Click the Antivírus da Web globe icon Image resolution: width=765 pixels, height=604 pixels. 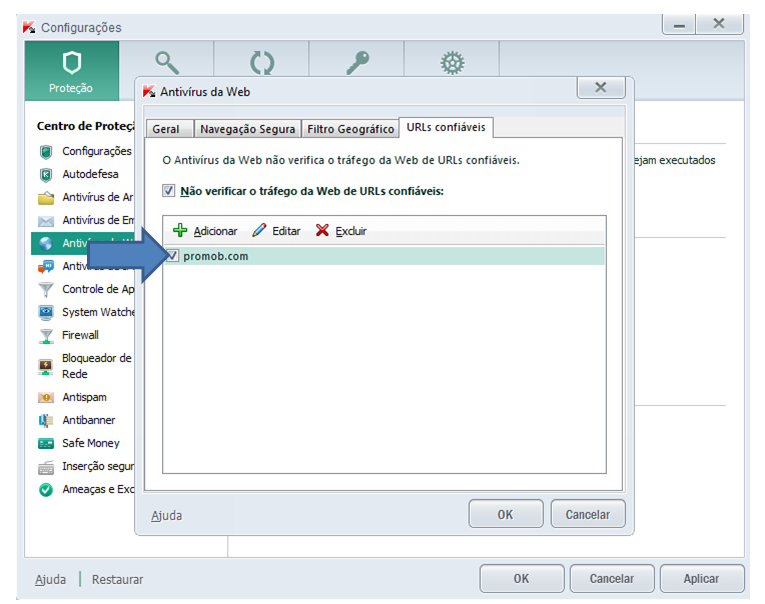point(46,243)
